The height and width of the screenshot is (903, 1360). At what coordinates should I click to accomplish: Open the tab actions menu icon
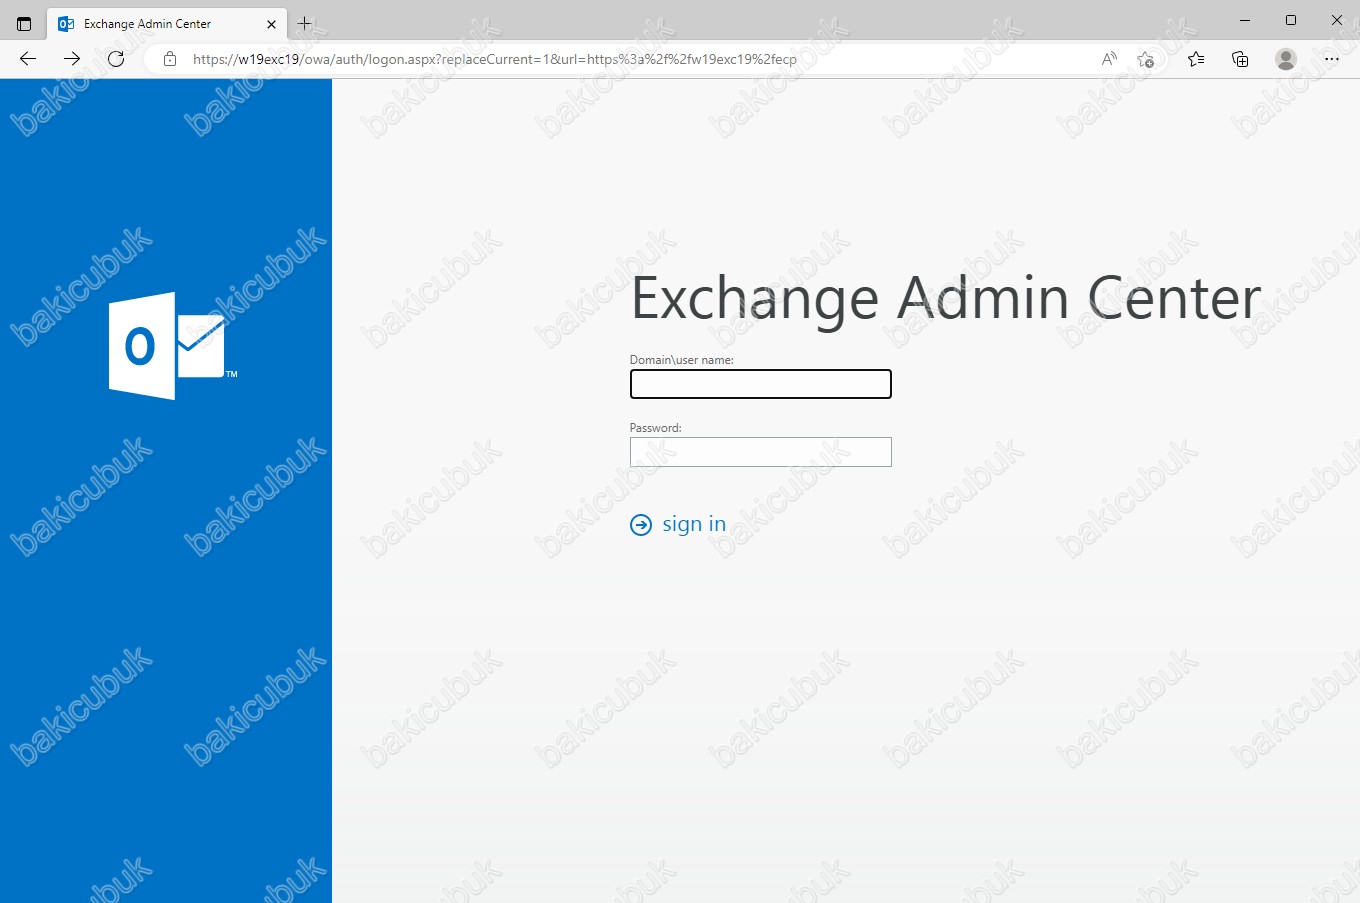pyautogui.click(x=24, y=23)
